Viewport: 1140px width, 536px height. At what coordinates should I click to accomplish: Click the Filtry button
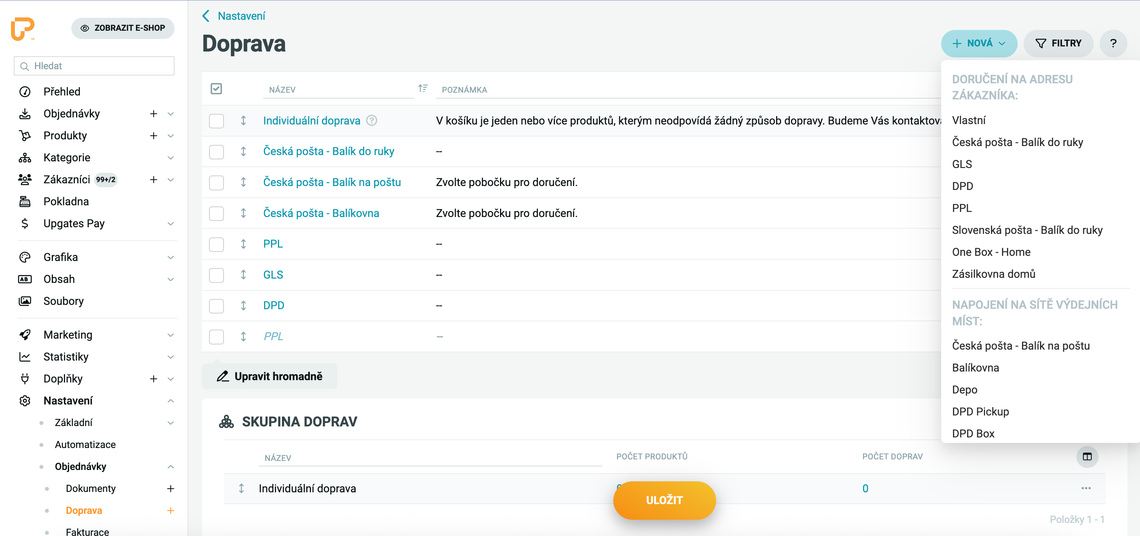(1058, 44)
